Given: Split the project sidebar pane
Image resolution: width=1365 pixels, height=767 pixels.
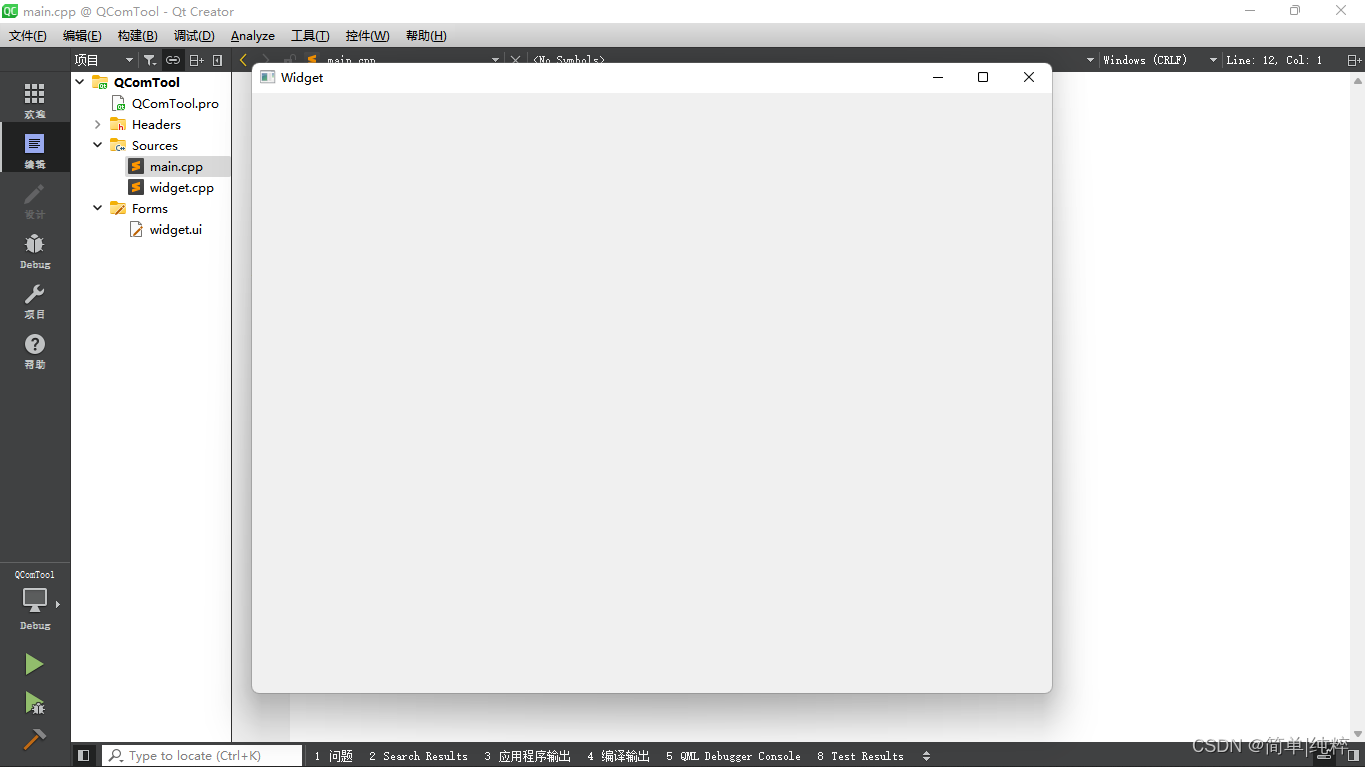Looking at the screenshot, I should 197,60.
